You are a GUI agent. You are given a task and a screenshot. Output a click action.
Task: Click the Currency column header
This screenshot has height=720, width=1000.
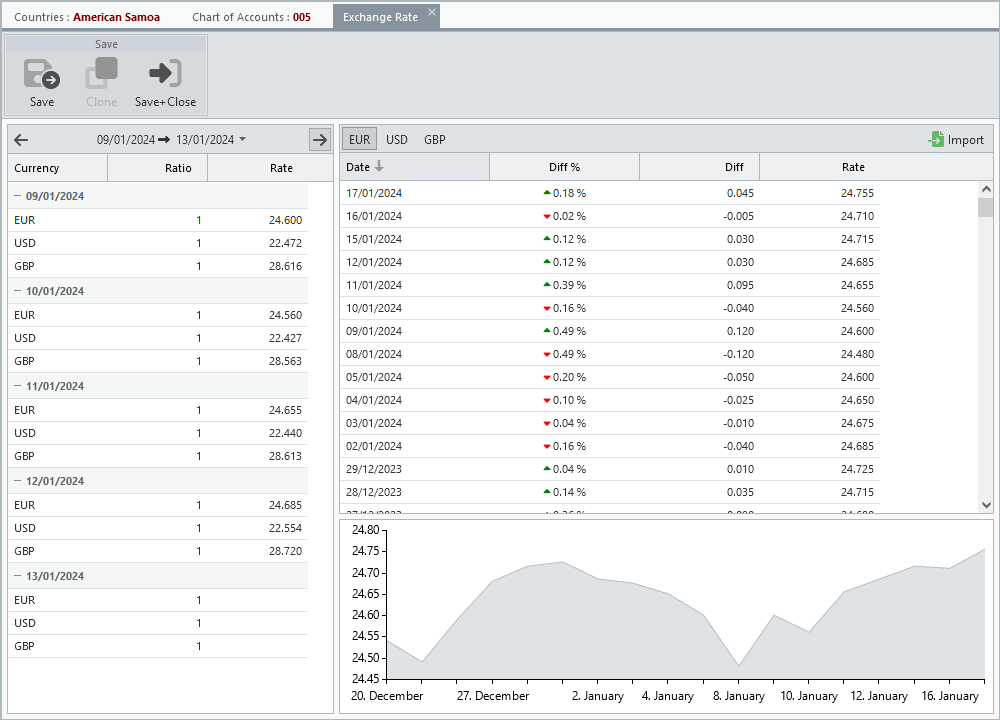click(x=58, y=168)
